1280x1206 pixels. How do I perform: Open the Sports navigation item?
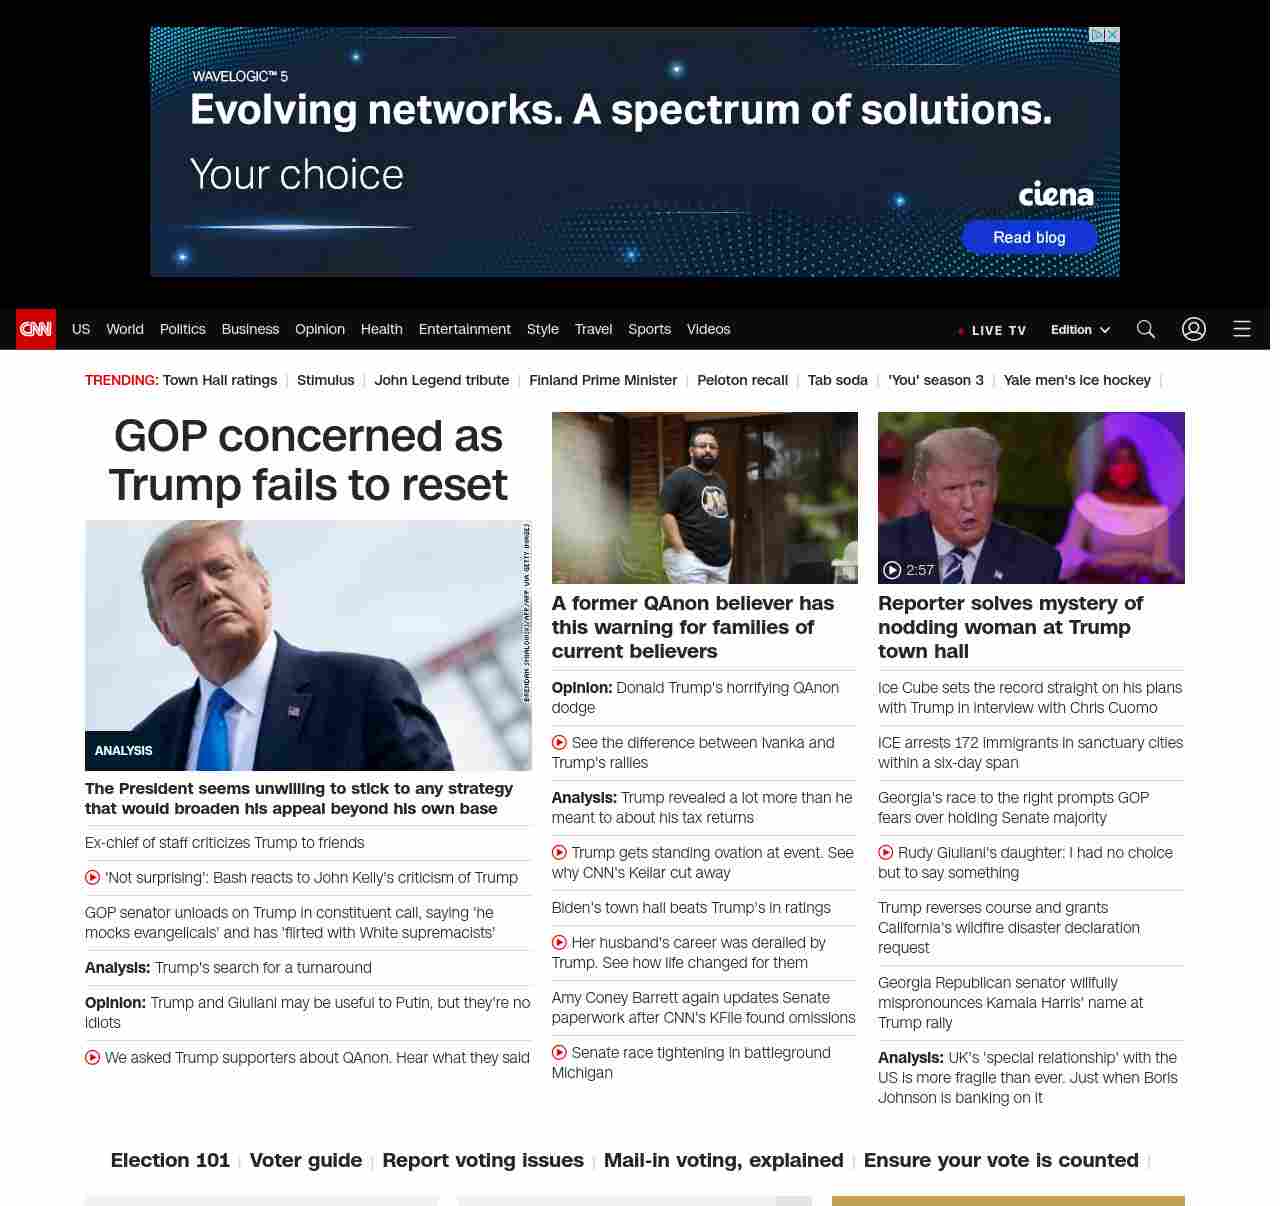click(x=650, y=329)
